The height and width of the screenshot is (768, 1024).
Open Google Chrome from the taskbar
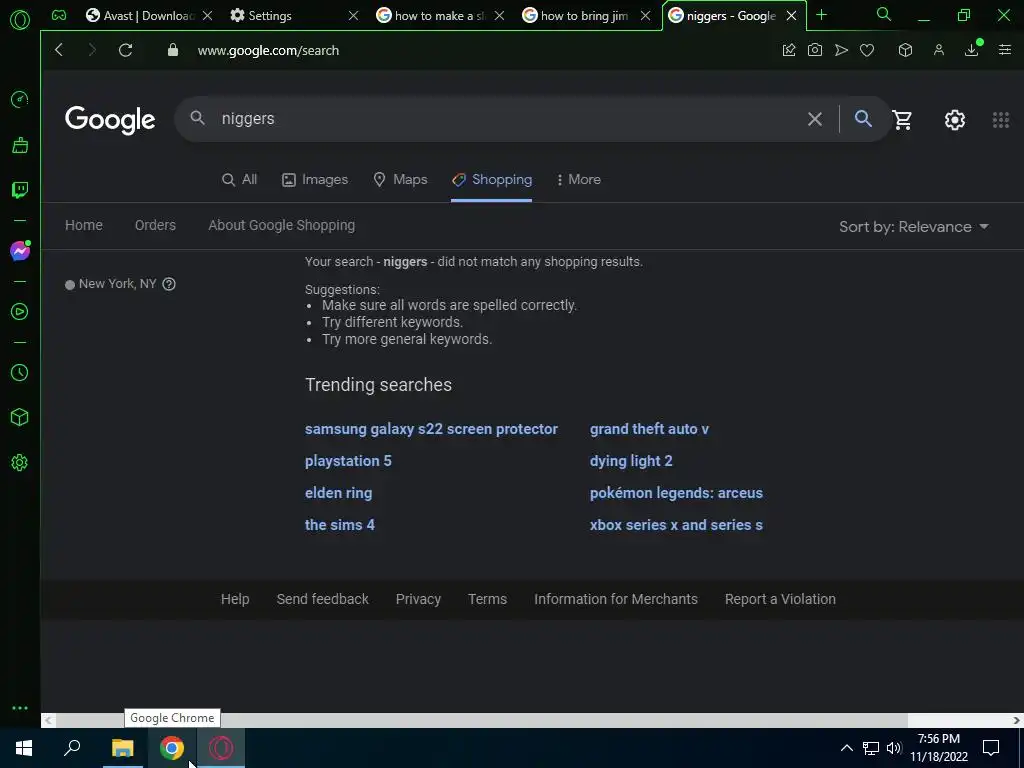click(x=172, y=748)
